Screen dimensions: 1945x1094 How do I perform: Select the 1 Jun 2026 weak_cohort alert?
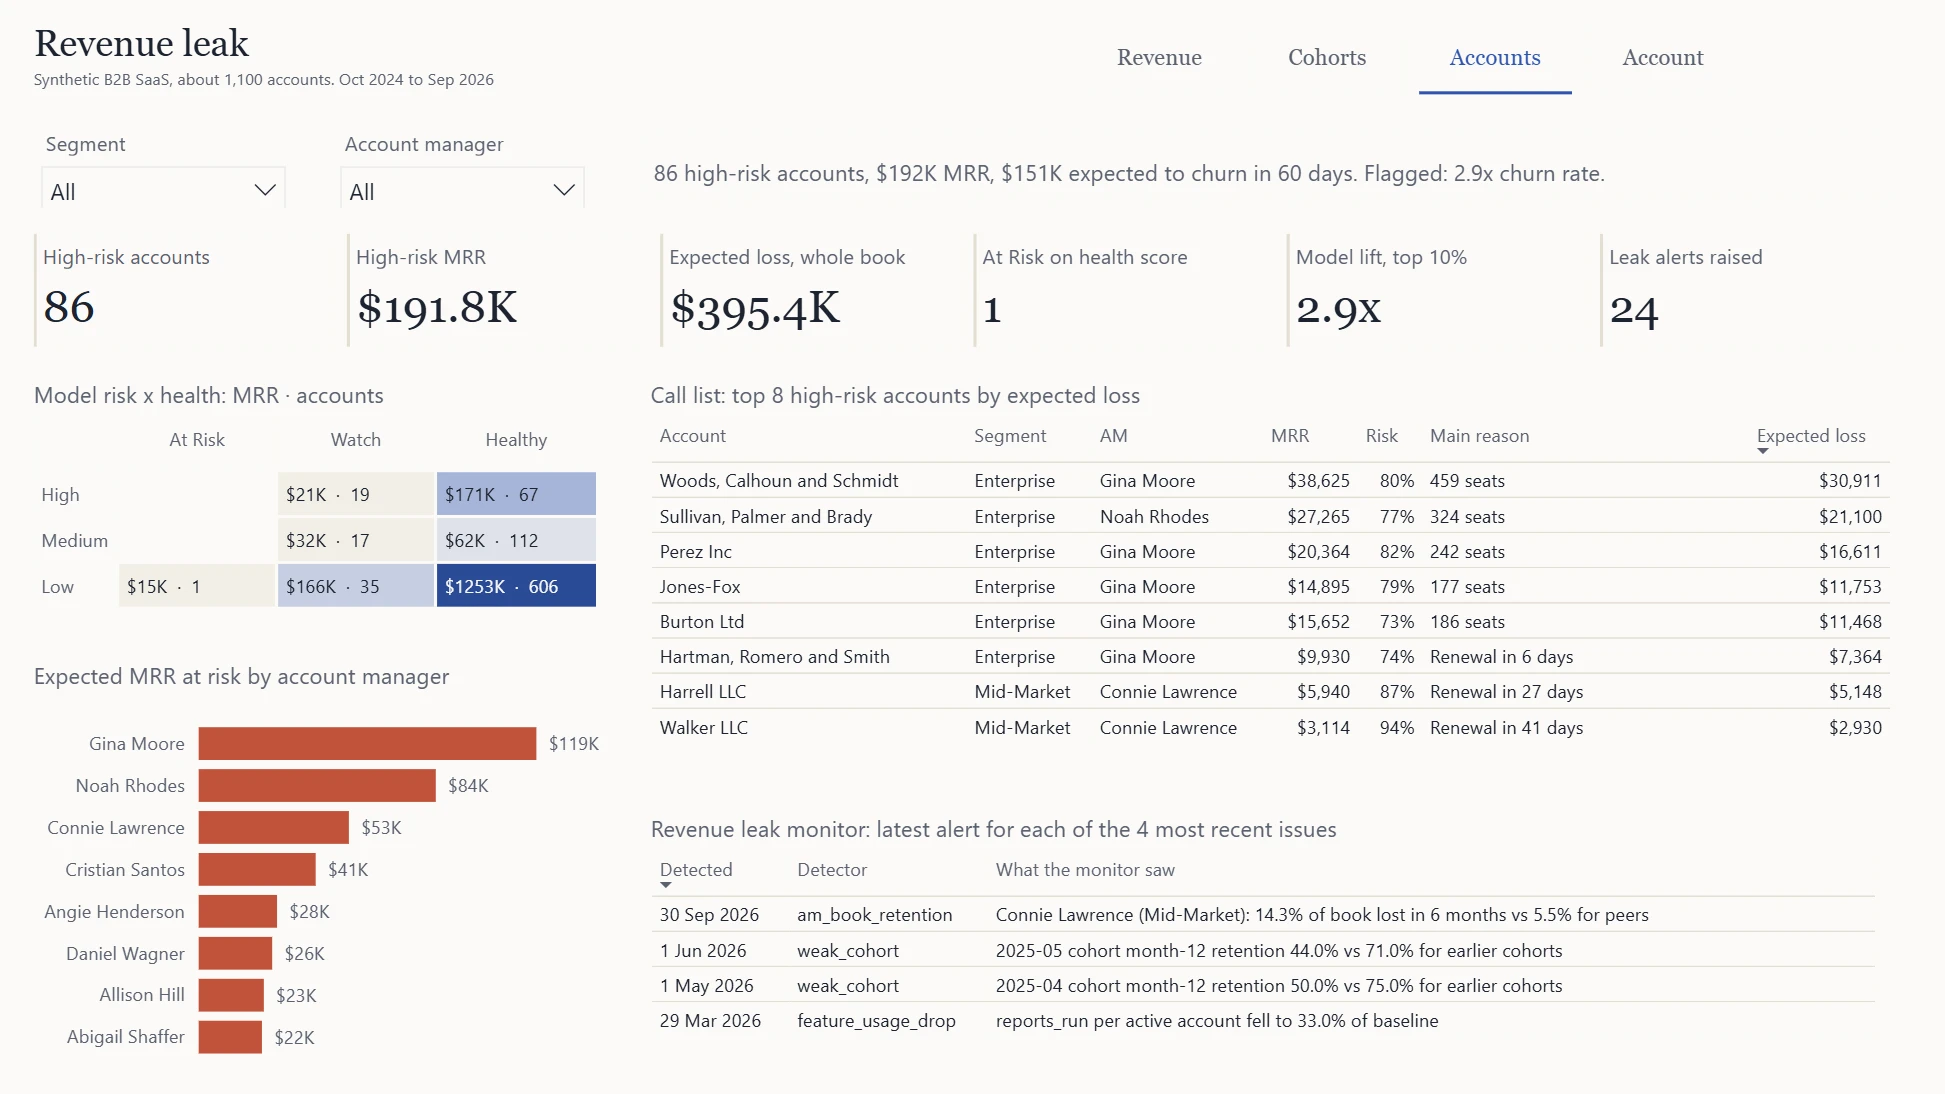coord(1263,950)
